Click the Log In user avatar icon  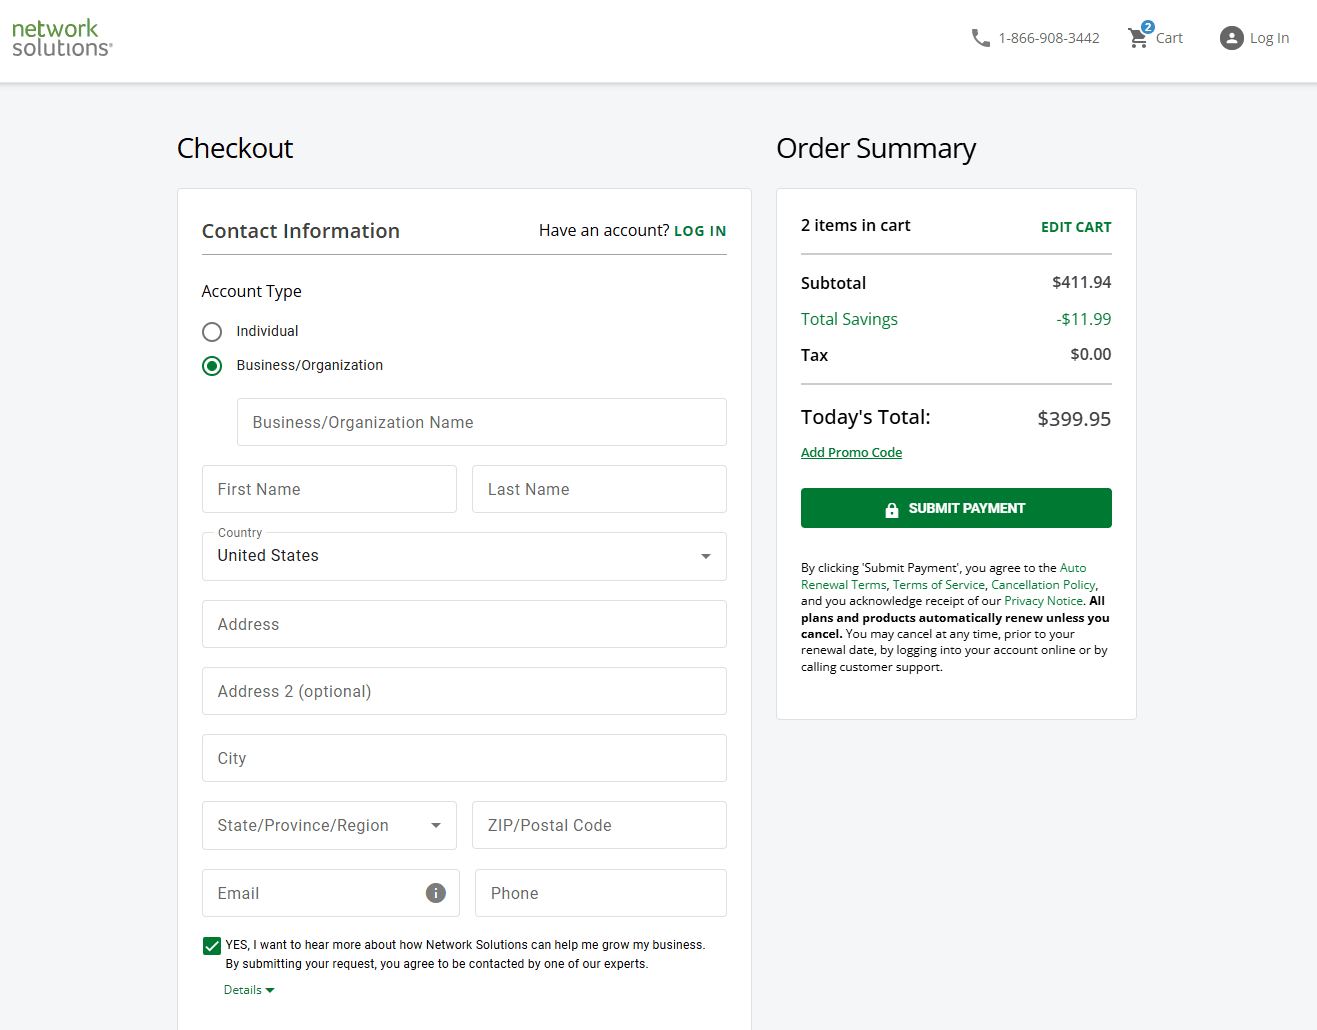coord(1231,38)
